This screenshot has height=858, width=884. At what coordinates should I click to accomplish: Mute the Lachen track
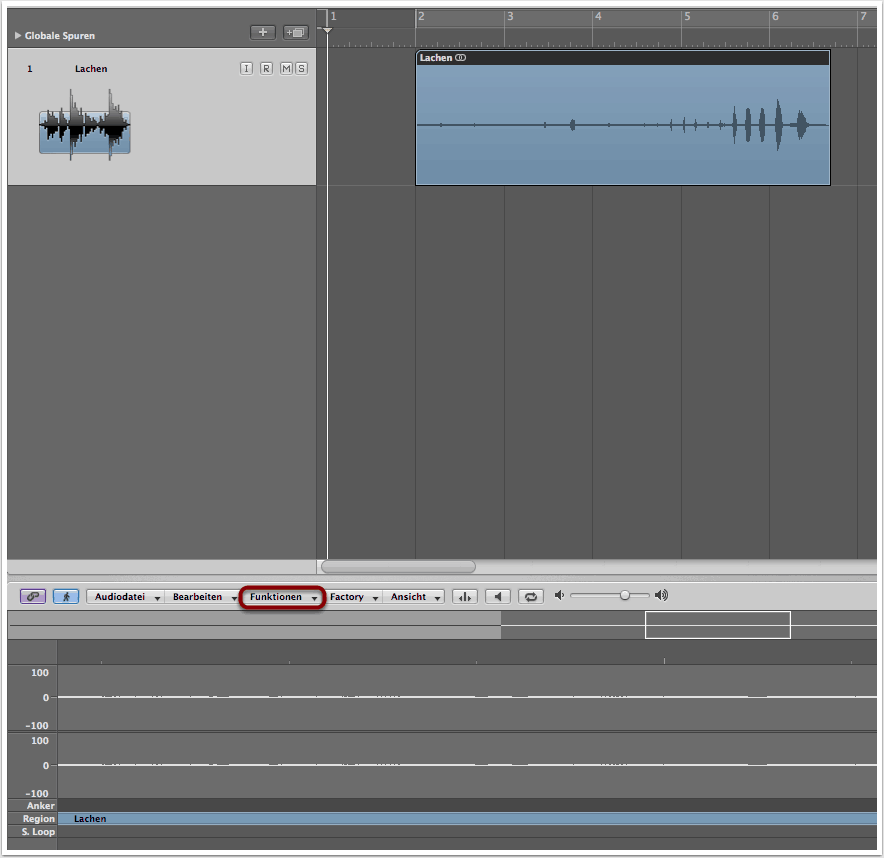(285, 68)
